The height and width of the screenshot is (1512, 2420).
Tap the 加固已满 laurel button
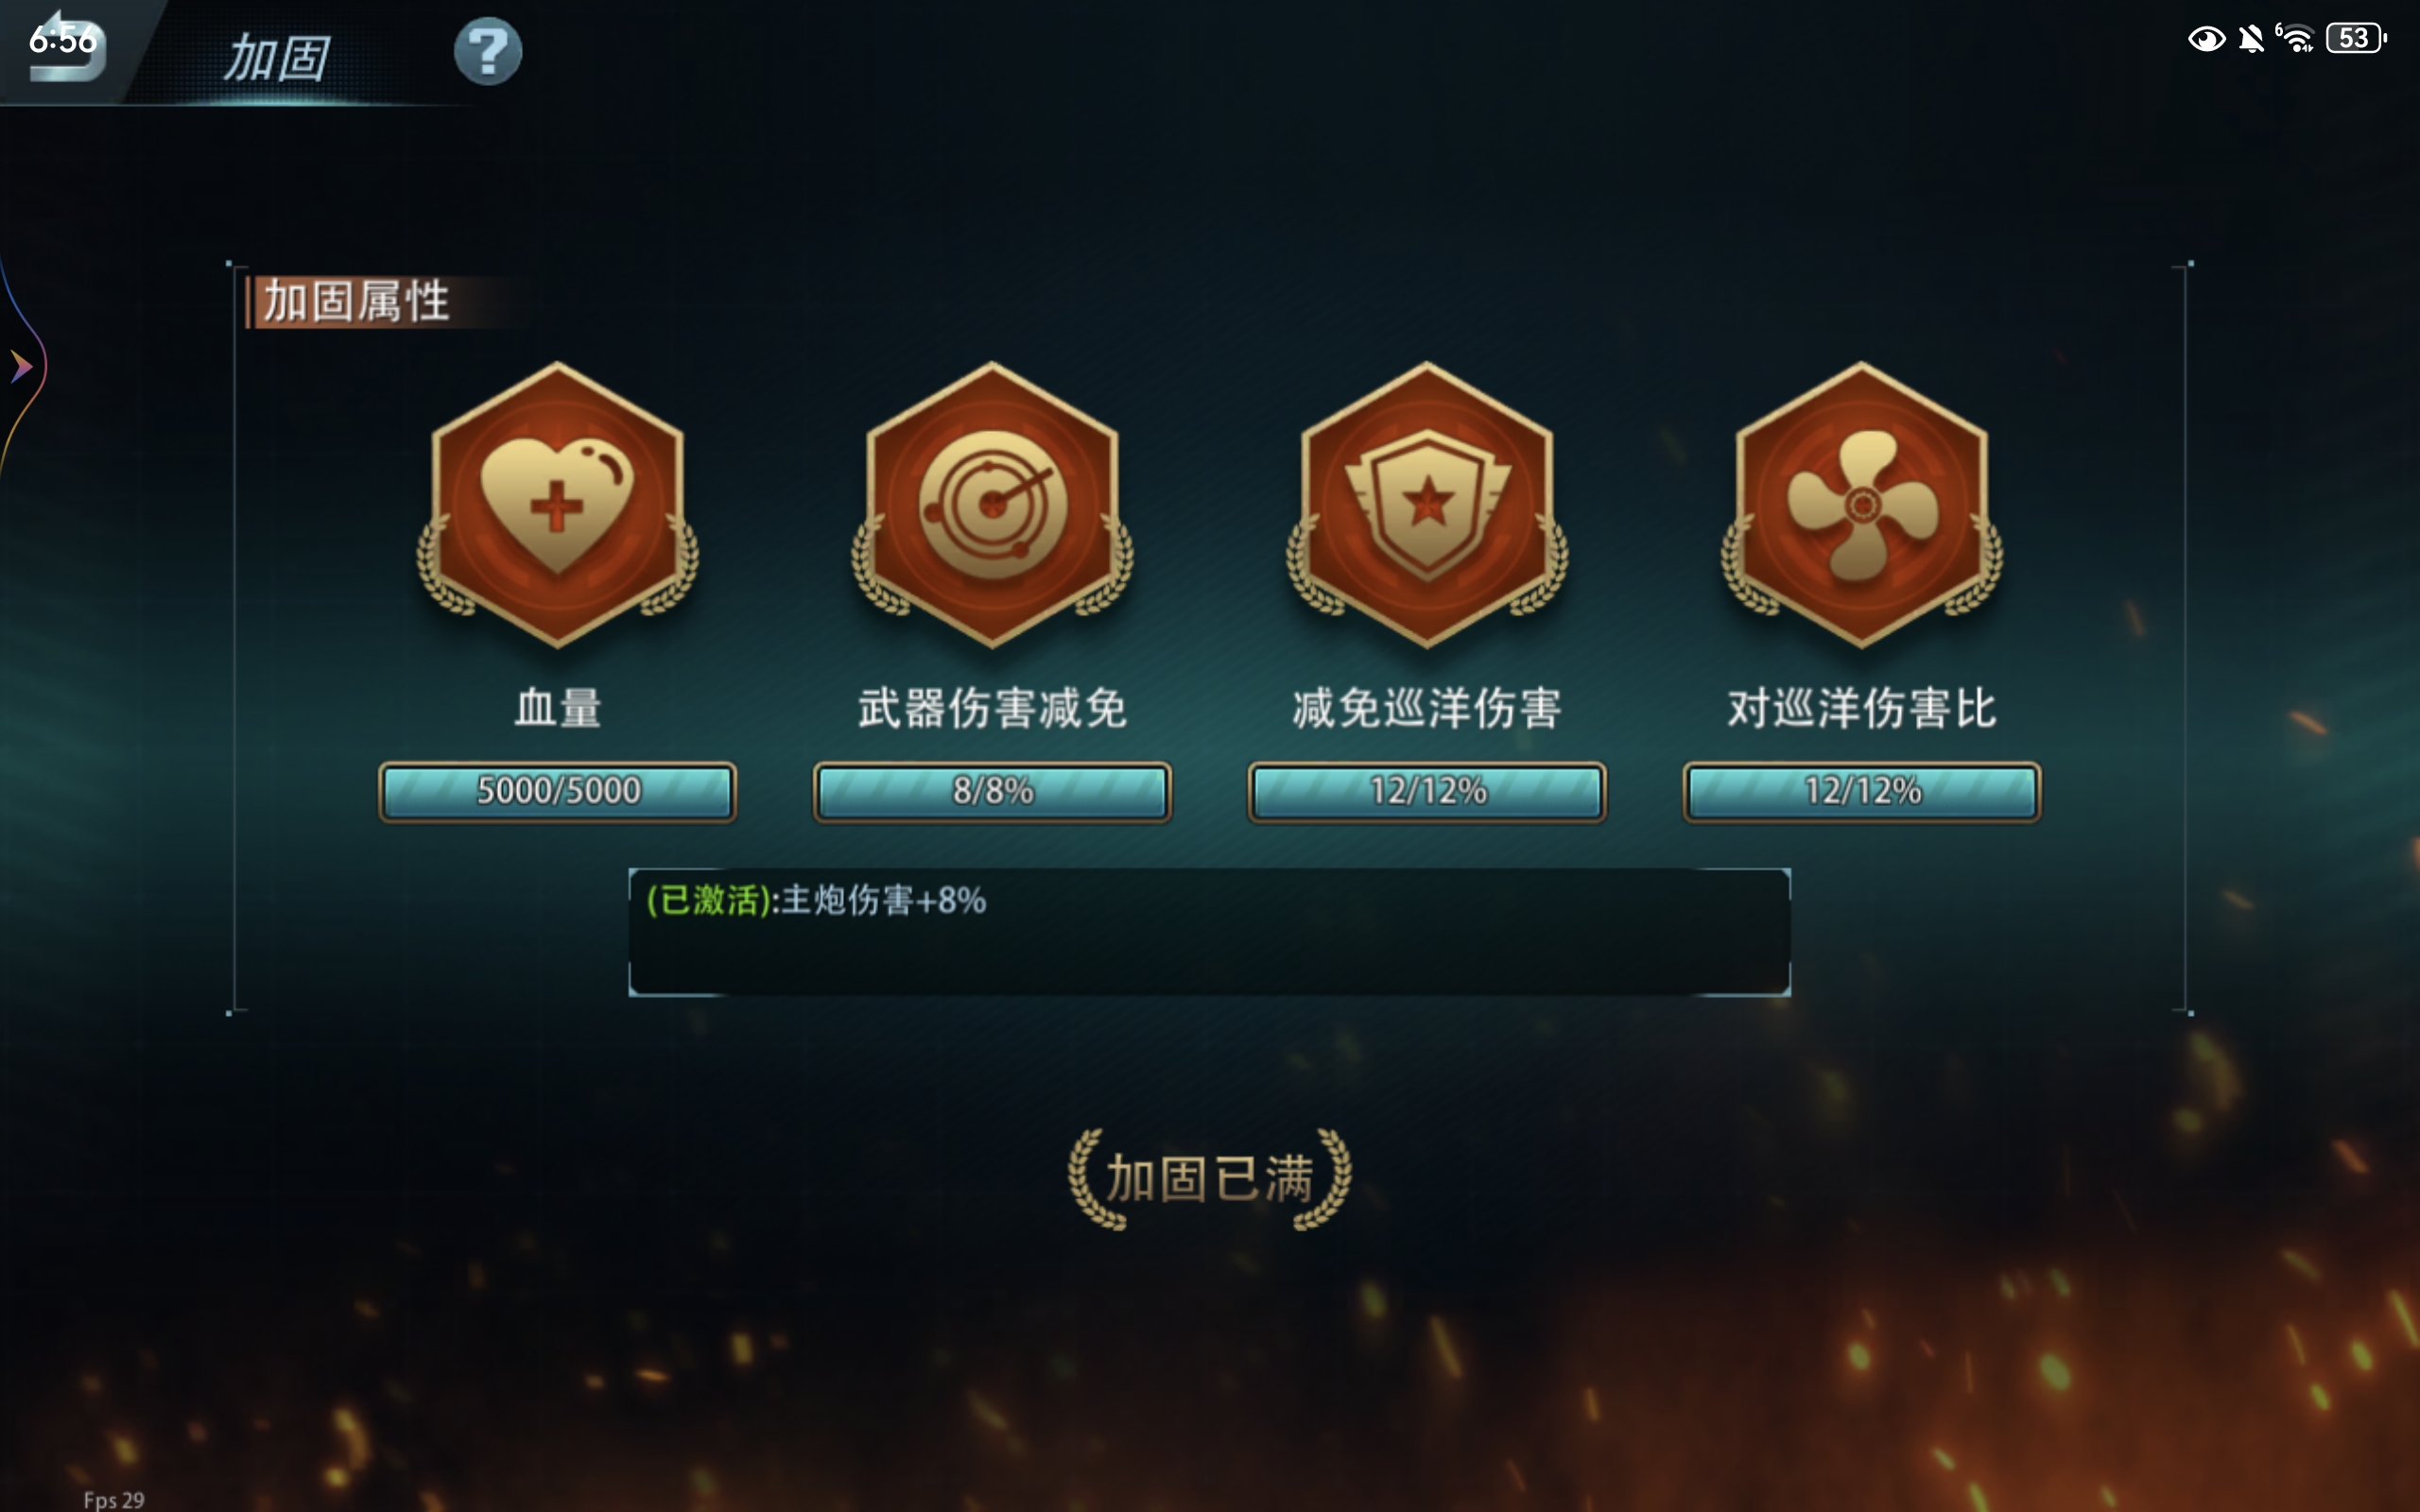pyautogui.click(x=1210, y=1178)
